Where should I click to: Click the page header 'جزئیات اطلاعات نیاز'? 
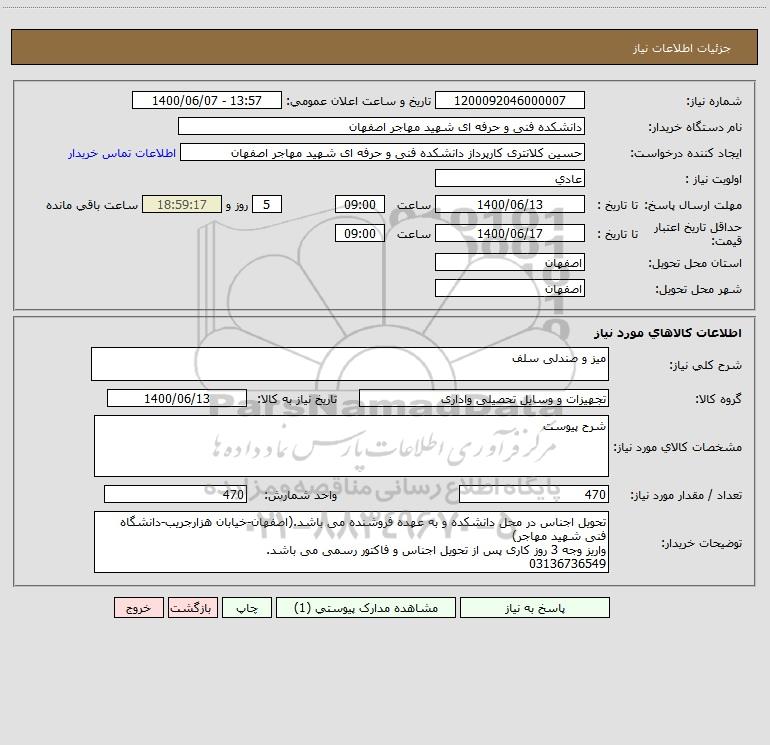point(682,48)
